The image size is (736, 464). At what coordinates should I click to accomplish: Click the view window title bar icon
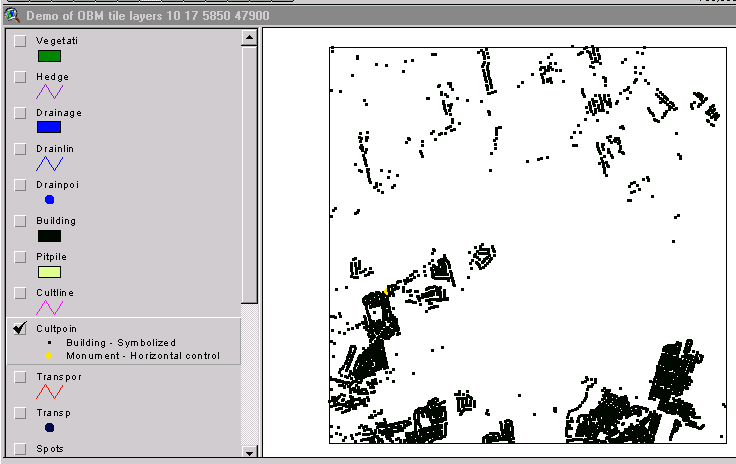(x=12, y=15)
